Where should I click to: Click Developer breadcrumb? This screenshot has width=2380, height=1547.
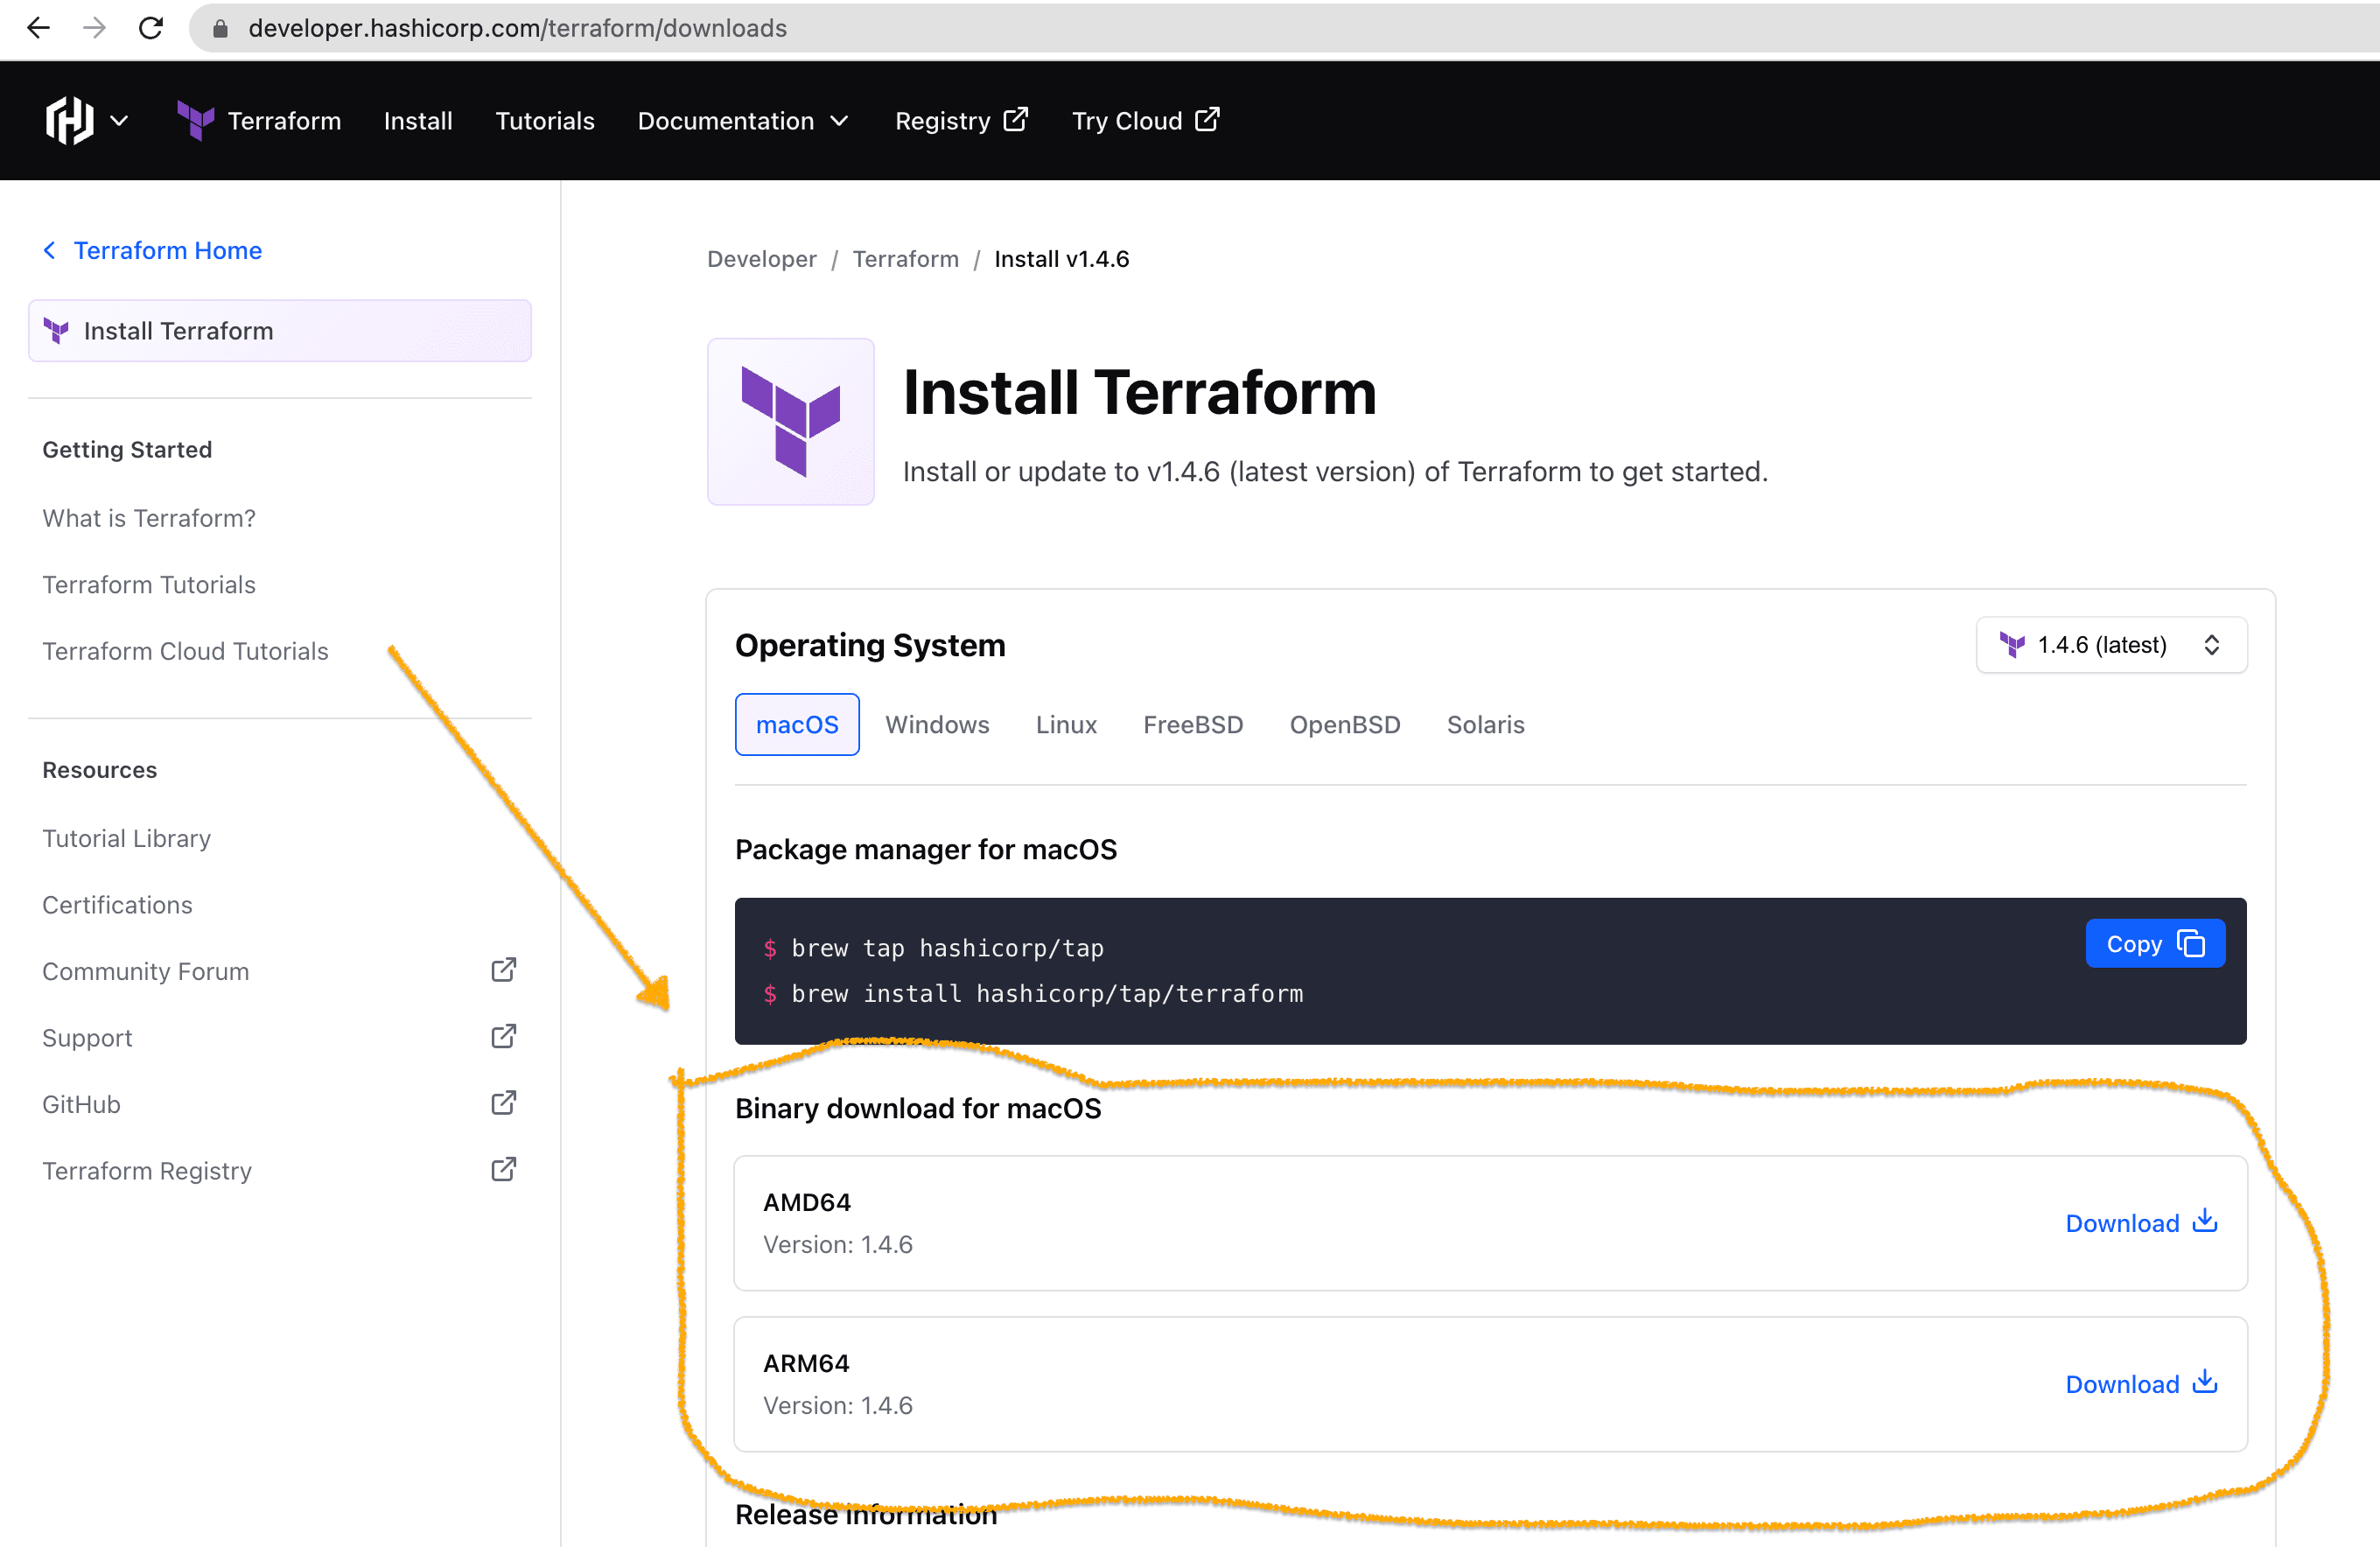762,259
